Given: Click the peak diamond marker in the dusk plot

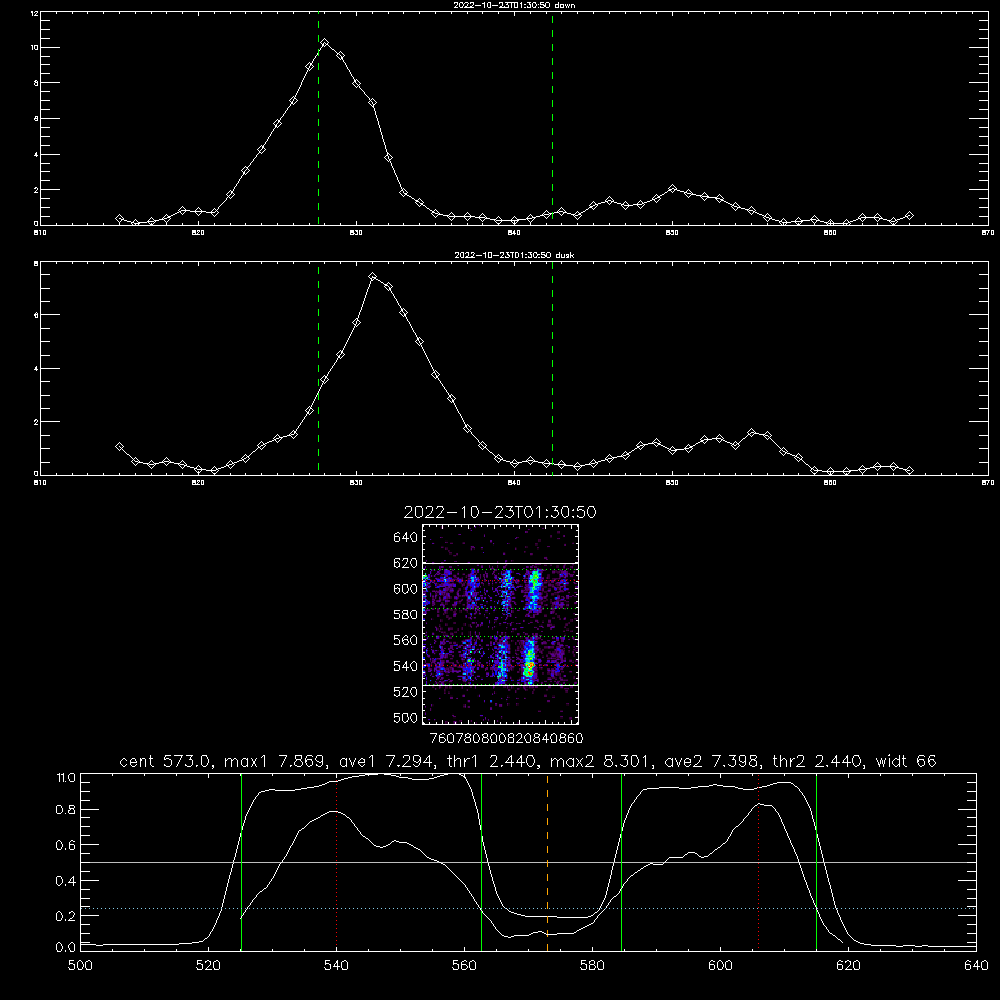Looking at the screenshot, I should click(373, 277).
